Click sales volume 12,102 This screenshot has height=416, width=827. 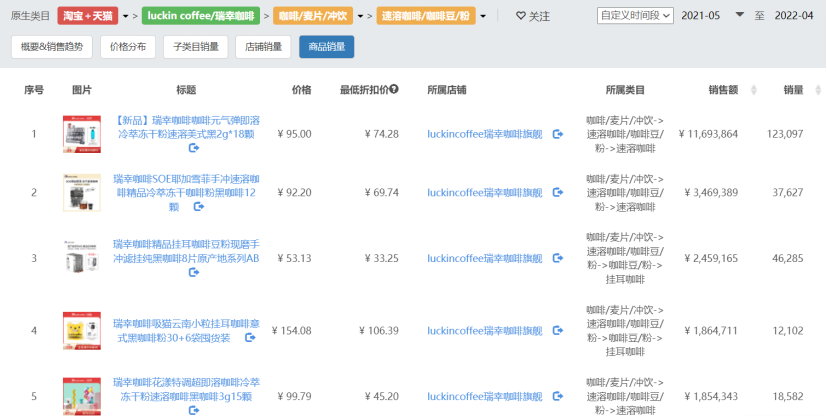point(788,331)
